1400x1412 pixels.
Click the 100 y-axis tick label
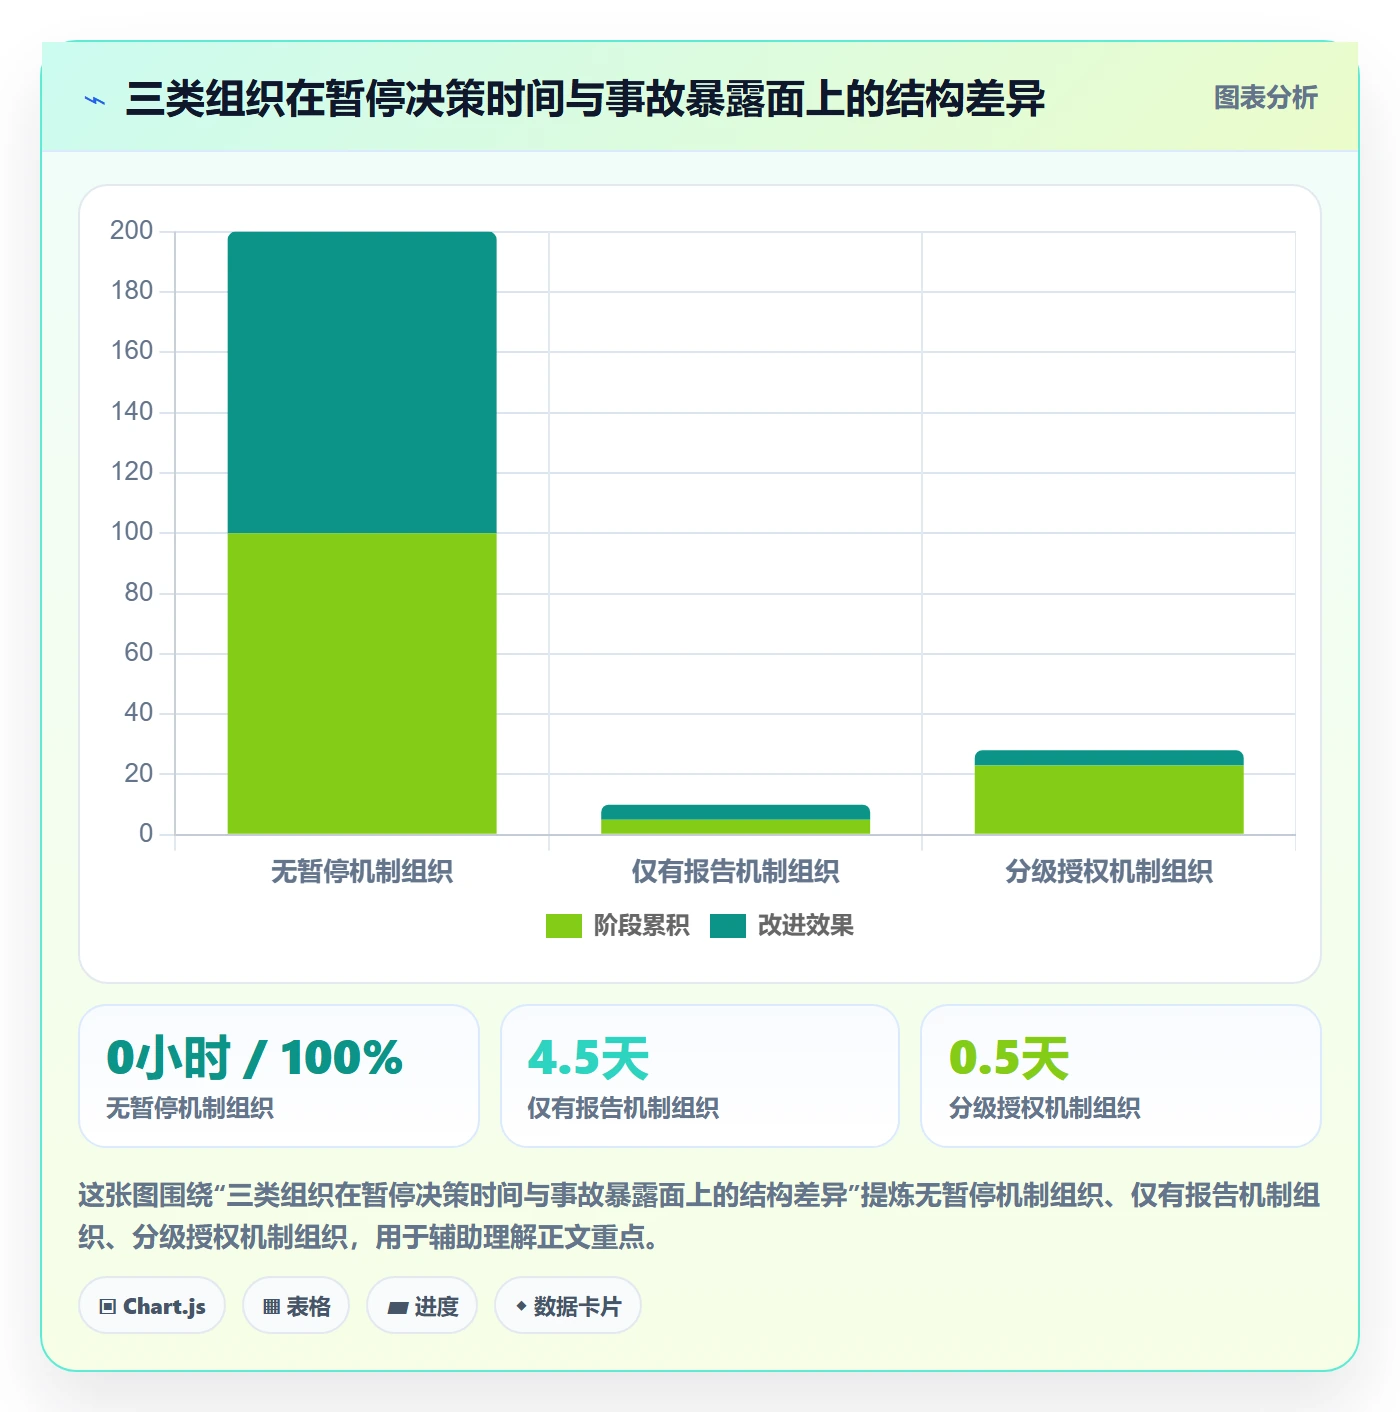(132, 532)
